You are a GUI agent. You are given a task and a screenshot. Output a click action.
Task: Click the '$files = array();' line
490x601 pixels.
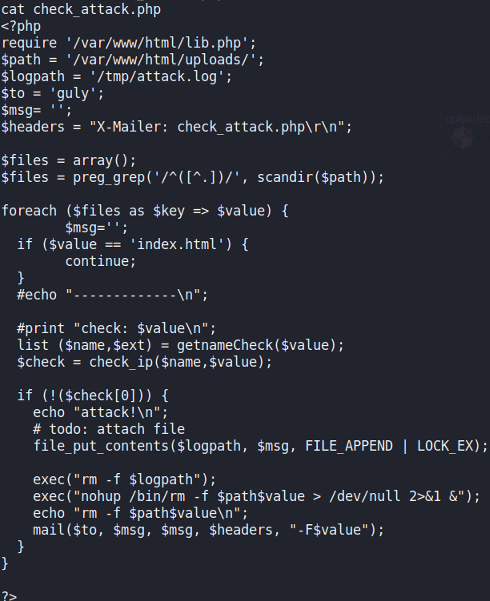pyautogui.click(x=69, y=160)
